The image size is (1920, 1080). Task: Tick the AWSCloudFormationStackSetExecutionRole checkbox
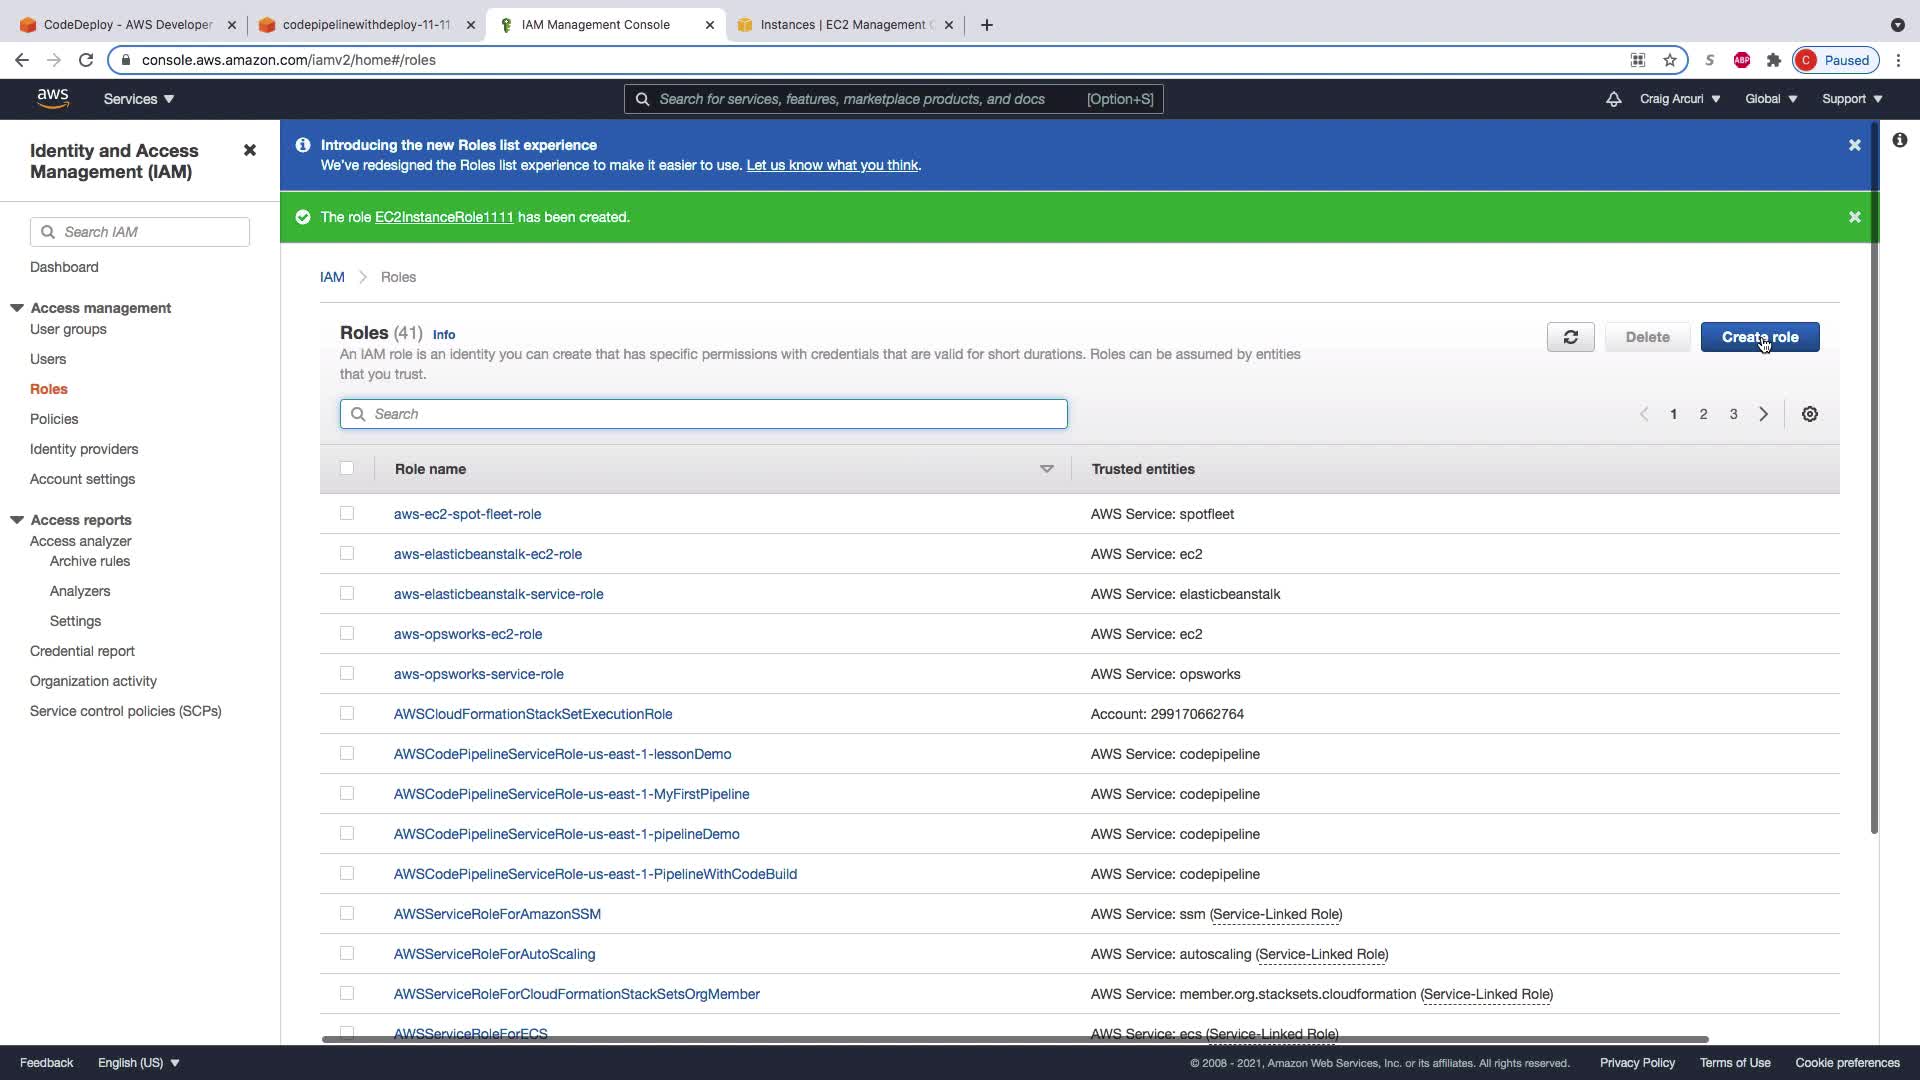point(347,713)
